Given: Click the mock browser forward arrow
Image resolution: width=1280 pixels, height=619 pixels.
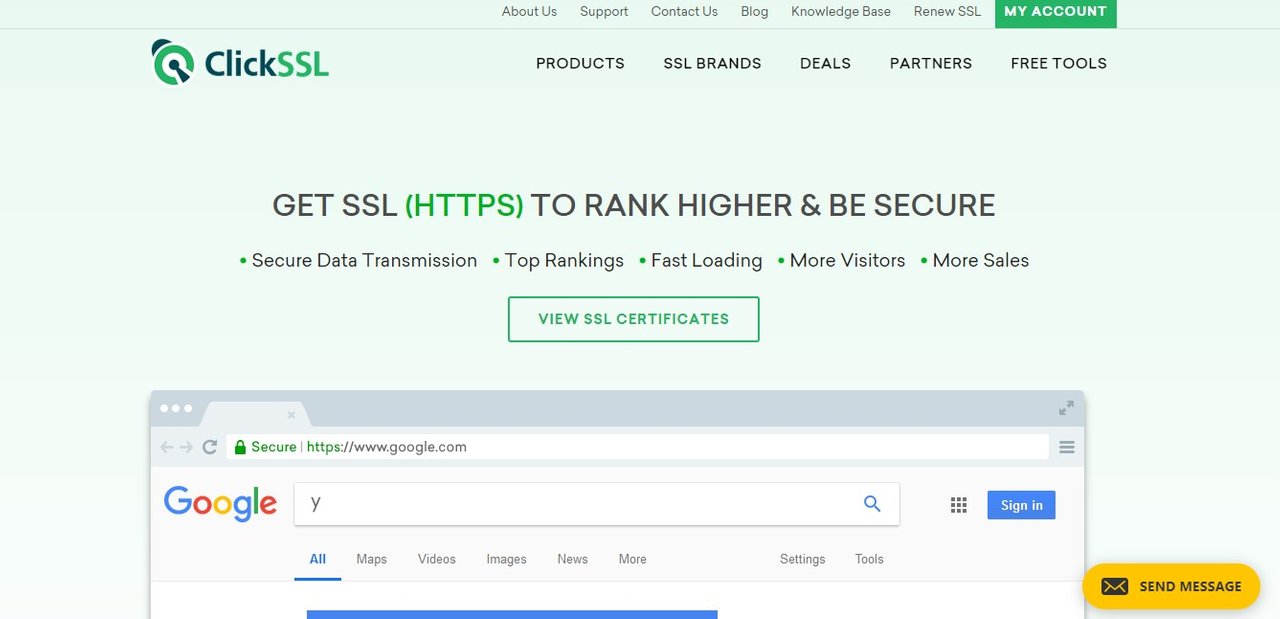Looking at the screenshot, I should tap(186, 447).
